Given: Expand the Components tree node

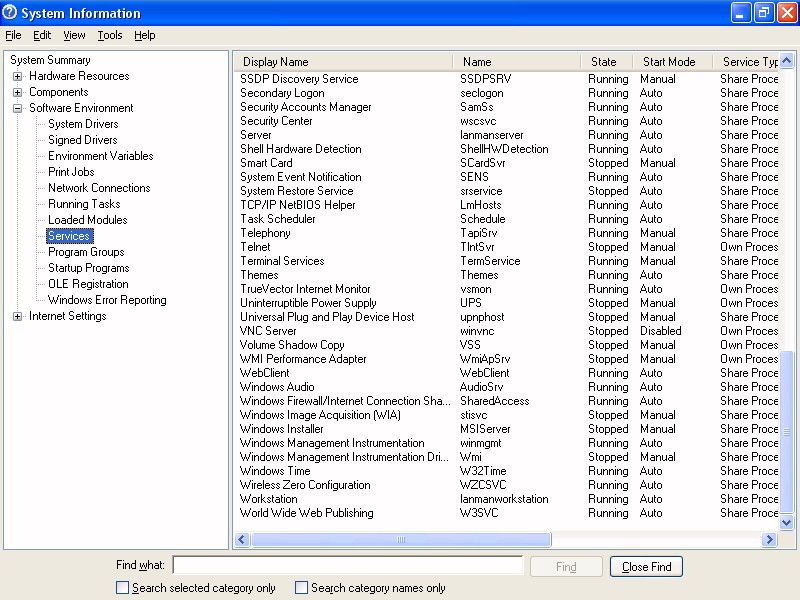Looking at the screenshot, I should [18, 93].
